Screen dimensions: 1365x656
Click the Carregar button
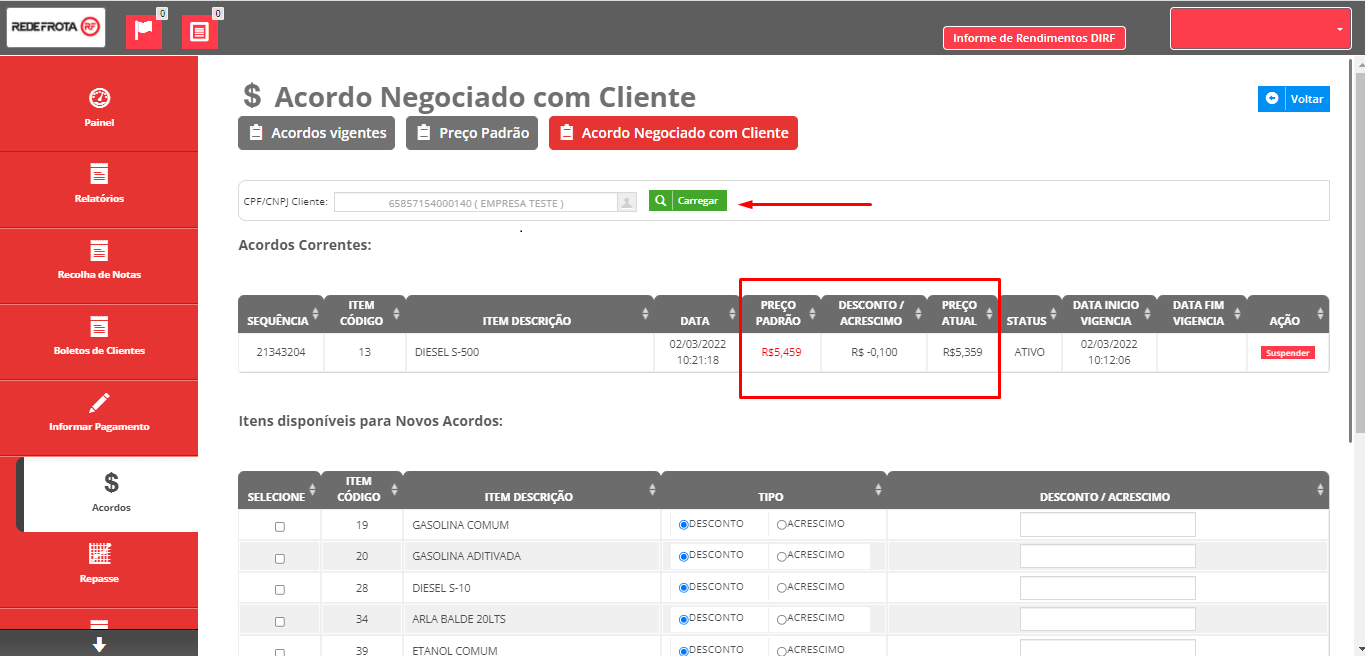[x=688, y=201]
